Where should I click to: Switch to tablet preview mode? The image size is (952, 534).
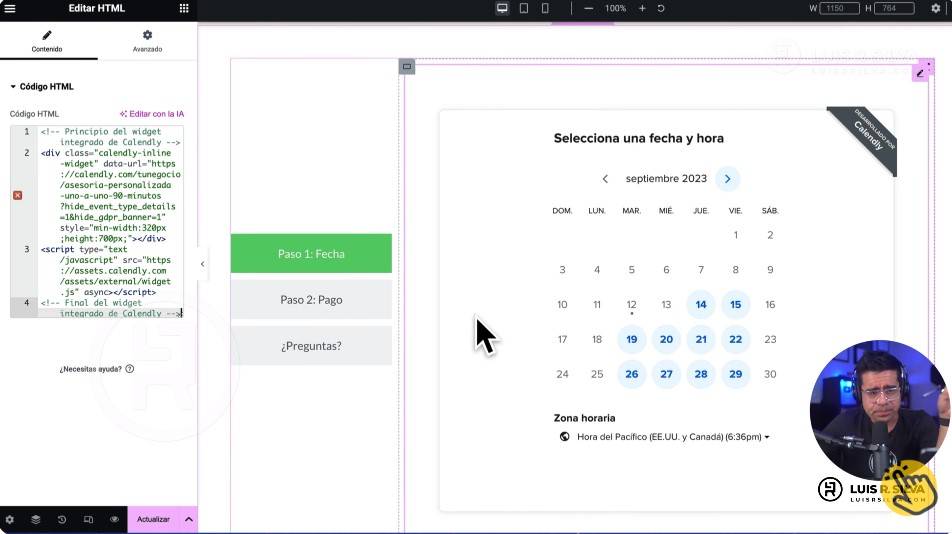(524, 8)
